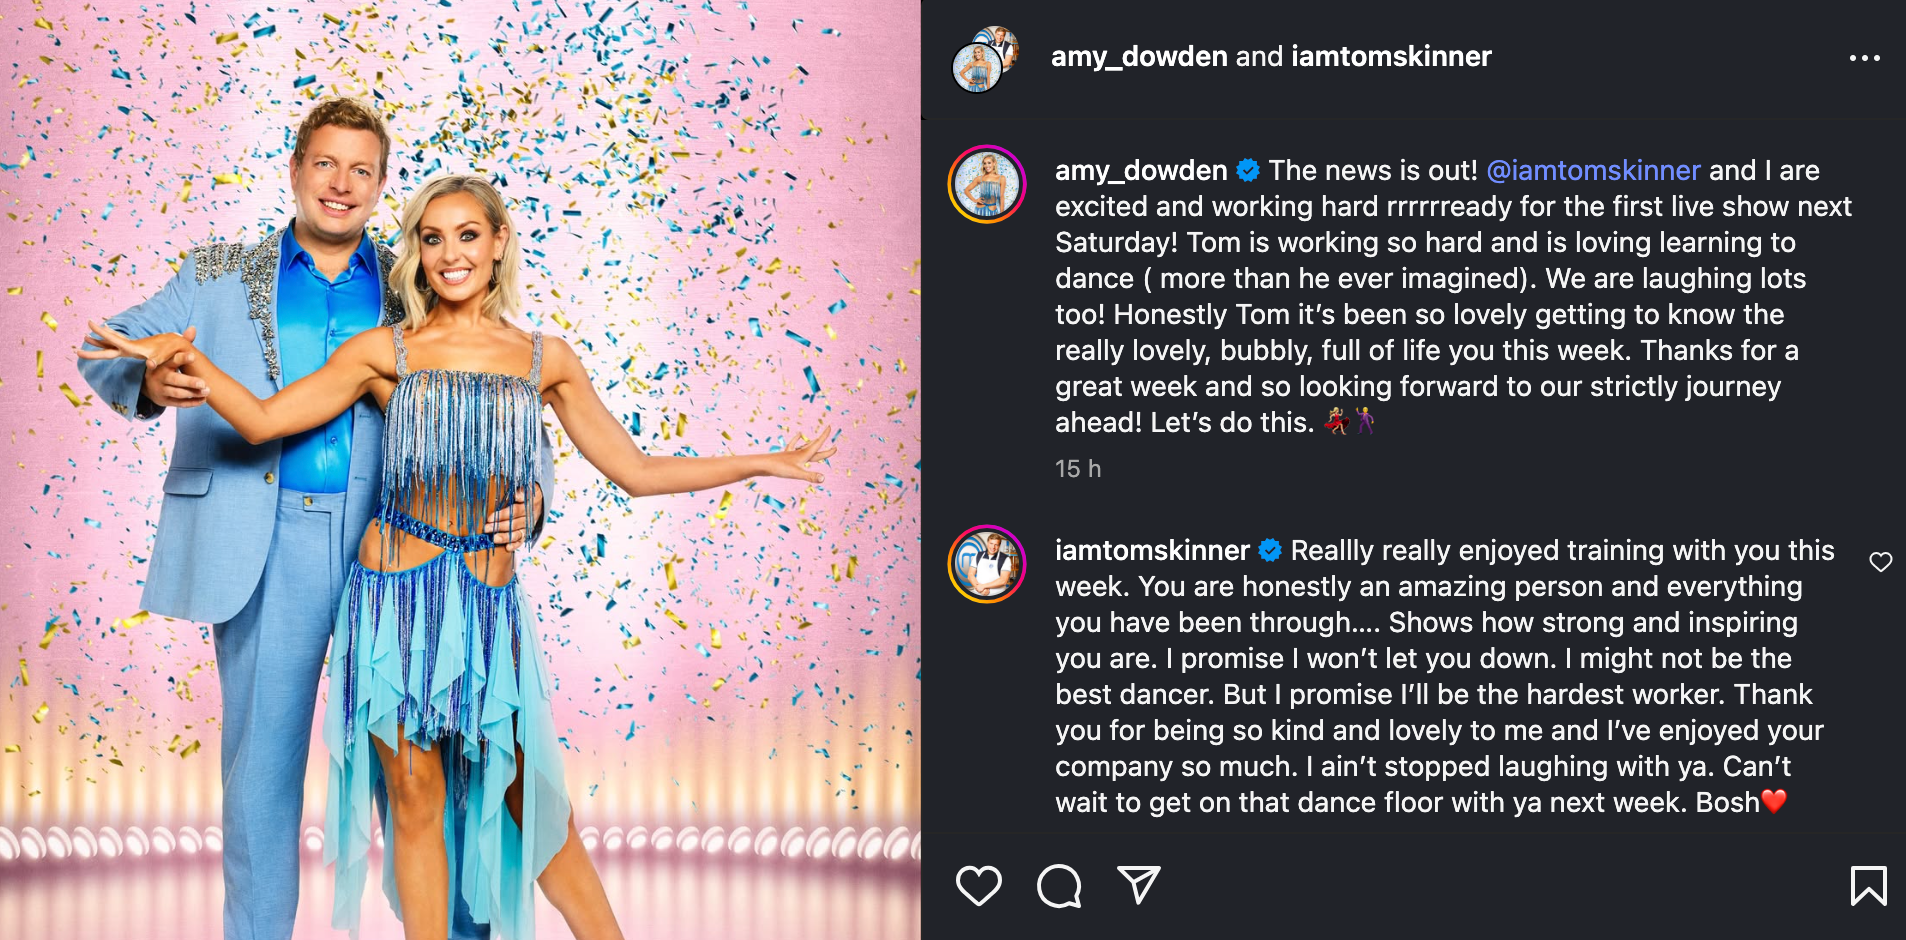
Task: Click iamtomskinner's name above his comment
Action: click(1150, 549)
